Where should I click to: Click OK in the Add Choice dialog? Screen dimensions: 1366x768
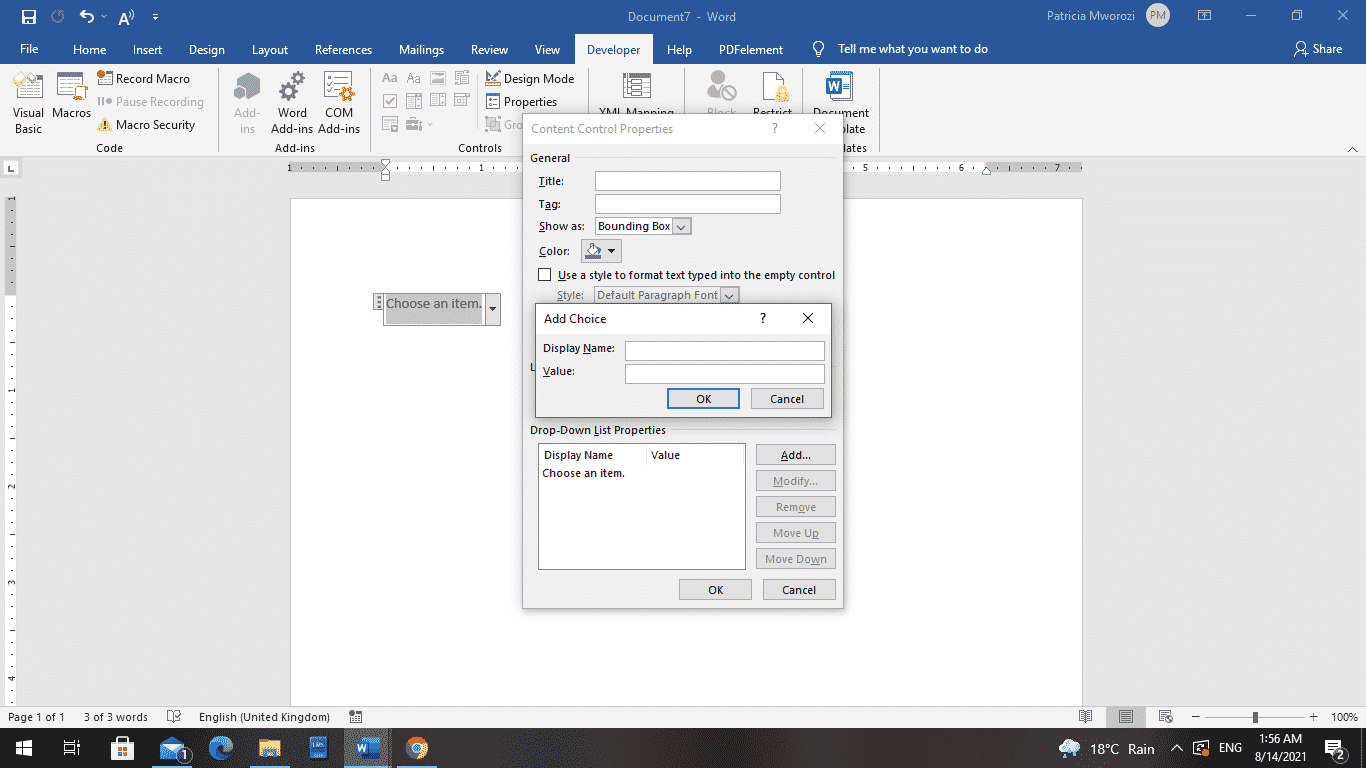(x=703, y=398)
